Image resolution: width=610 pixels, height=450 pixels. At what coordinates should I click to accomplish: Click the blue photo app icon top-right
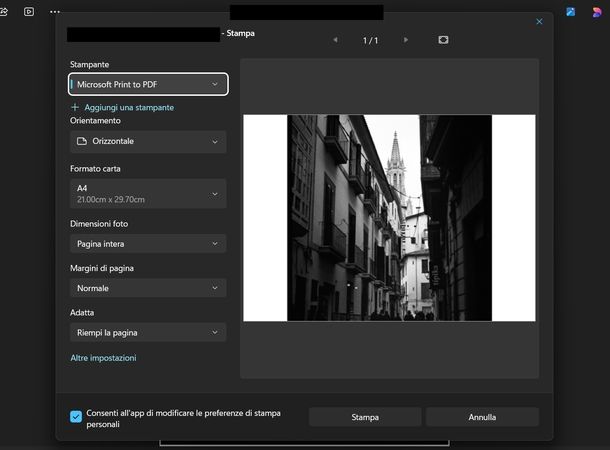tap(570, 12)
